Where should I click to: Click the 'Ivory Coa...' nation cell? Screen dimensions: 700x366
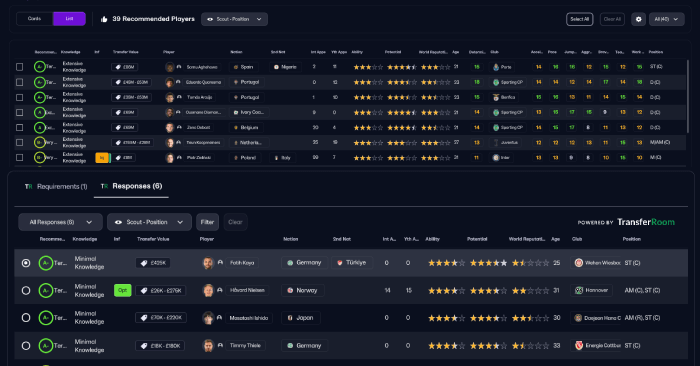click(x=248, y=112)
